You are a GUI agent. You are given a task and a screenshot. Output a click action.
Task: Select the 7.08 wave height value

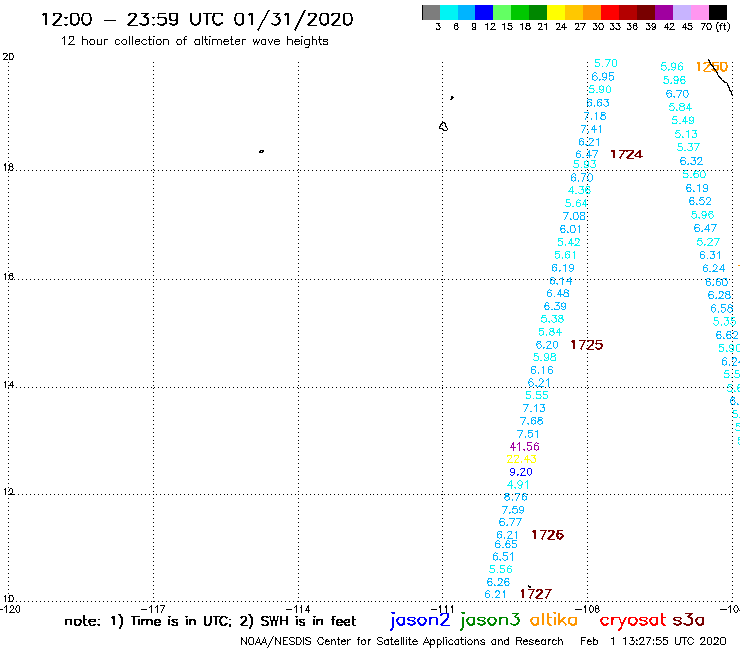click(x=574, y=216)
